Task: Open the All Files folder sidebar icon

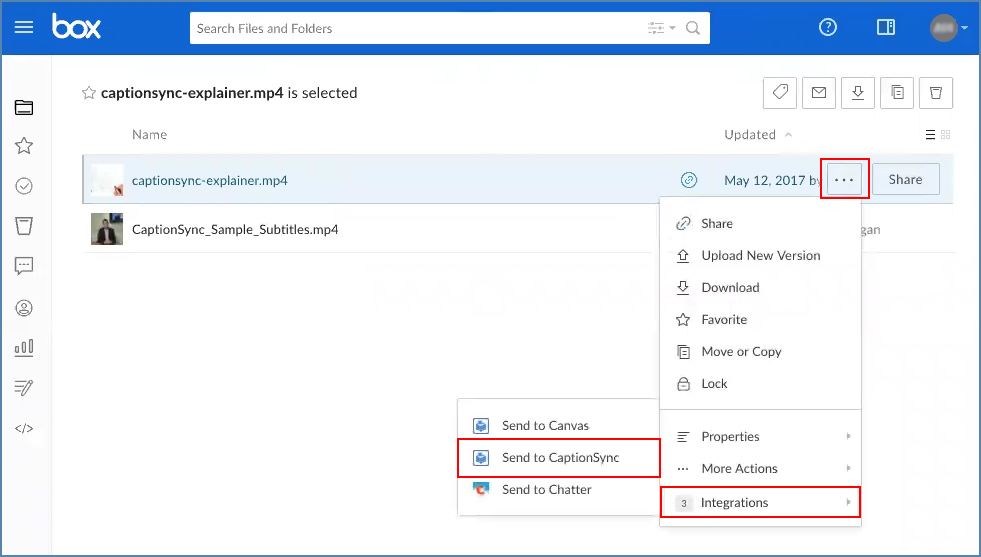Action: click(x=25, y=108)
